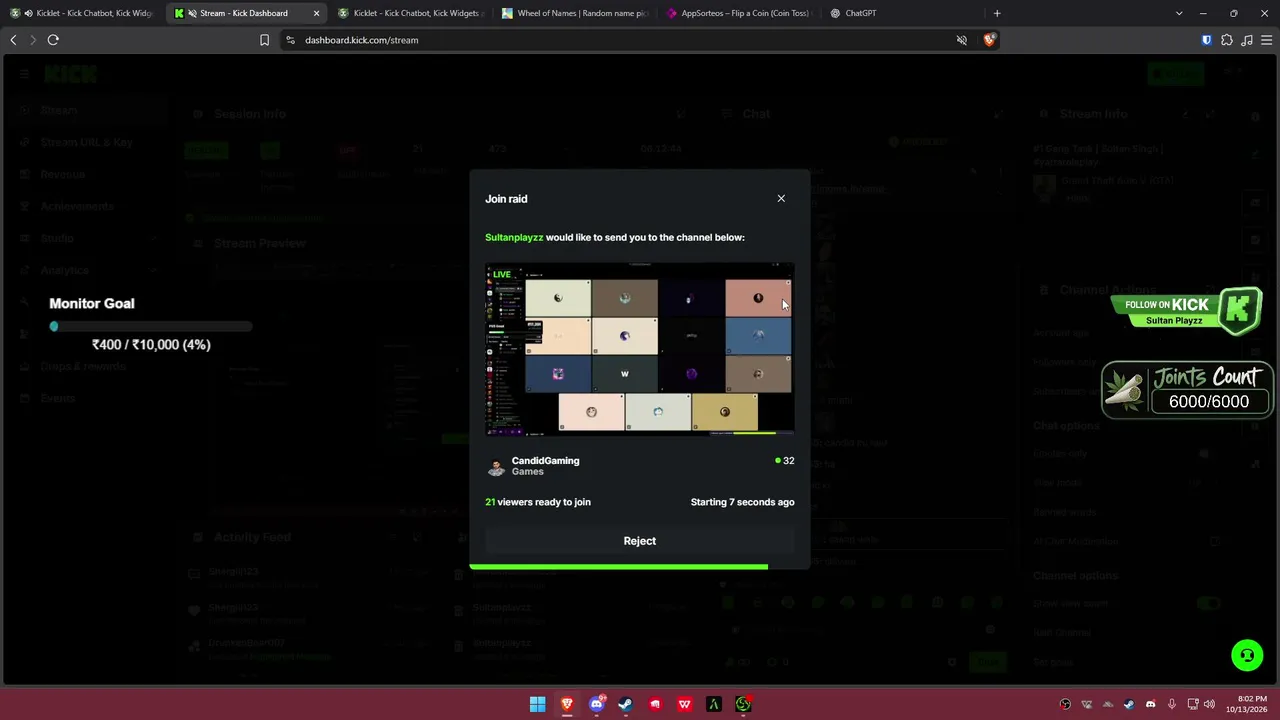View site information icon beside the URL
The width and height of the screenshot is (1280, 720).
pos(290,40)
